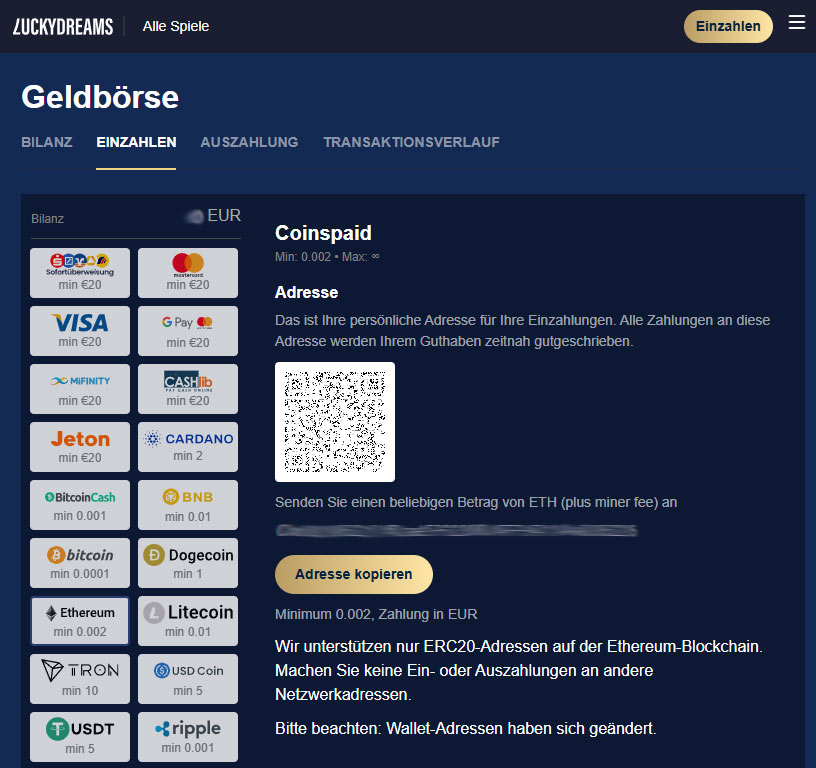
Task: Choose Dogecoin deposit option
Action: (188, 563)
